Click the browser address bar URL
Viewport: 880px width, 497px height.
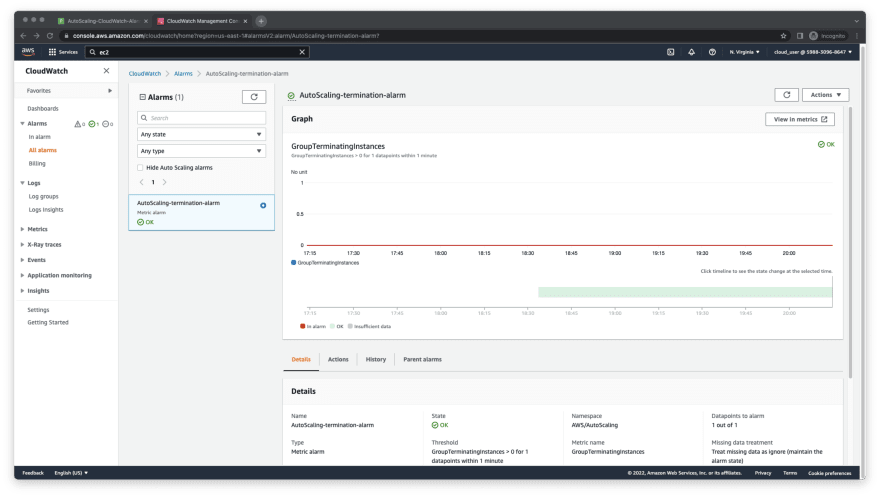(226, 36)
